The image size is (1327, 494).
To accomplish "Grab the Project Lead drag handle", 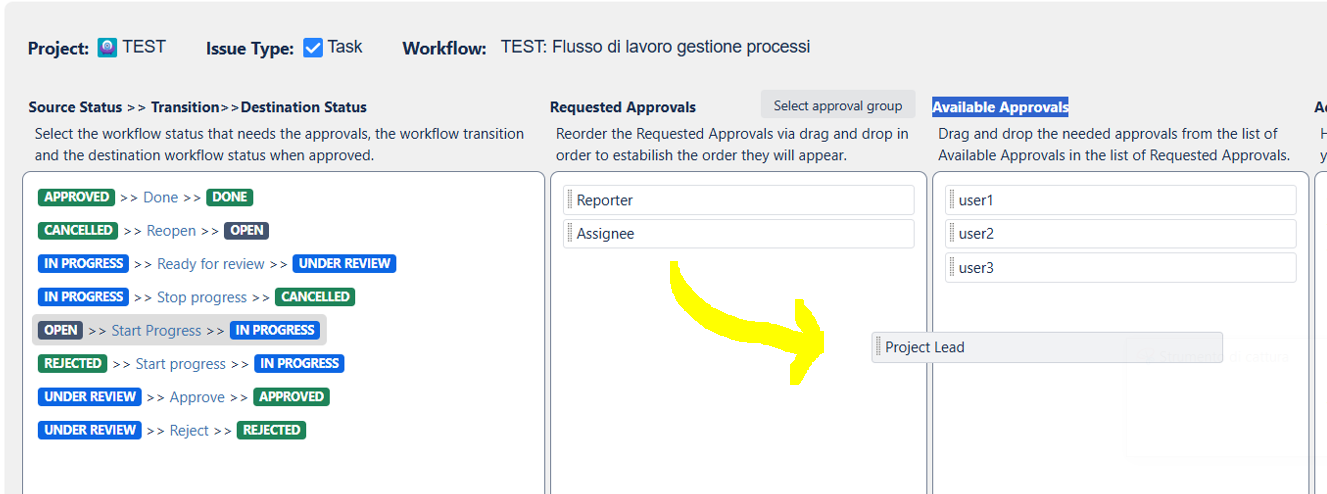I will click(x=878, y=347).
